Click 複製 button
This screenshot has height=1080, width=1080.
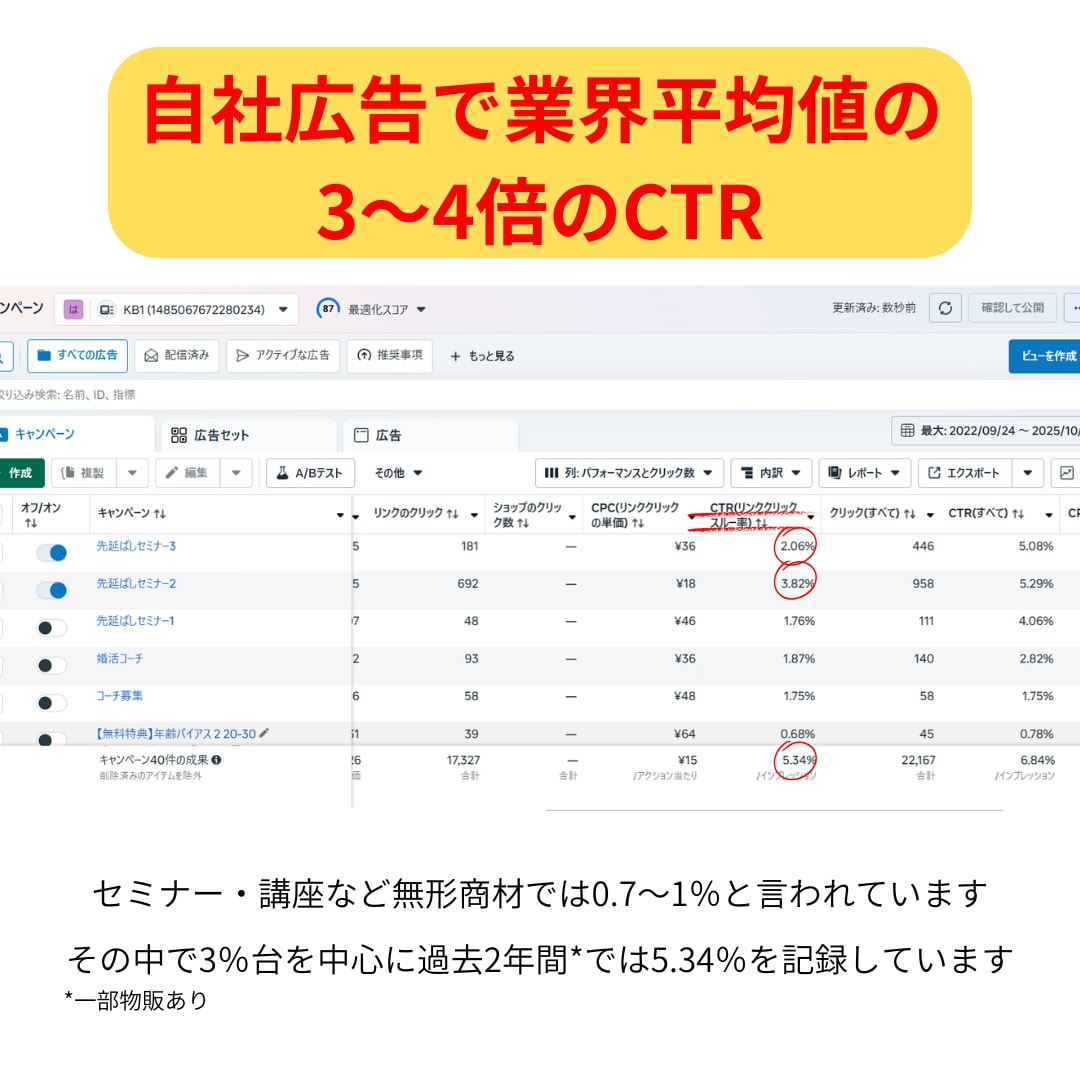coord(84,472)
